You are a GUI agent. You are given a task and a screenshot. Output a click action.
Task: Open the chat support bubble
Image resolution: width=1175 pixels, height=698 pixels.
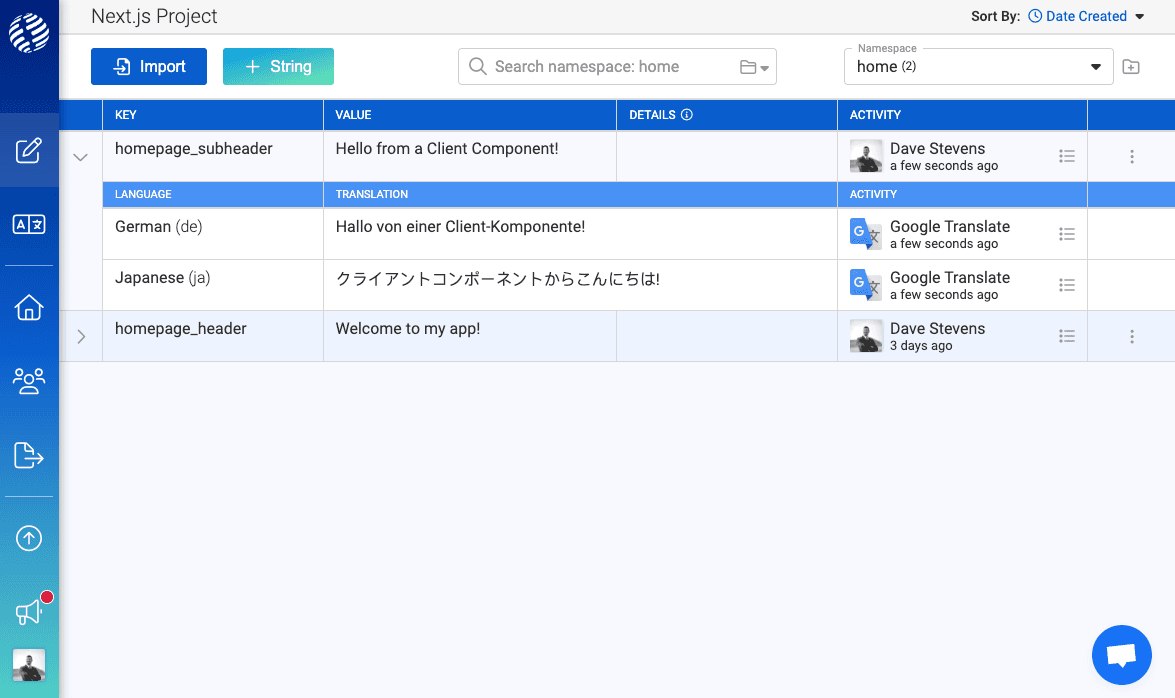pos(1122,656)
